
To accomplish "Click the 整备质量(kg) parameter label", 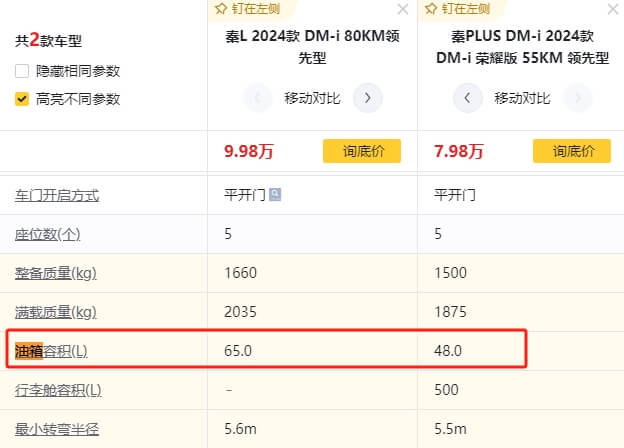I will click(55, 273).
